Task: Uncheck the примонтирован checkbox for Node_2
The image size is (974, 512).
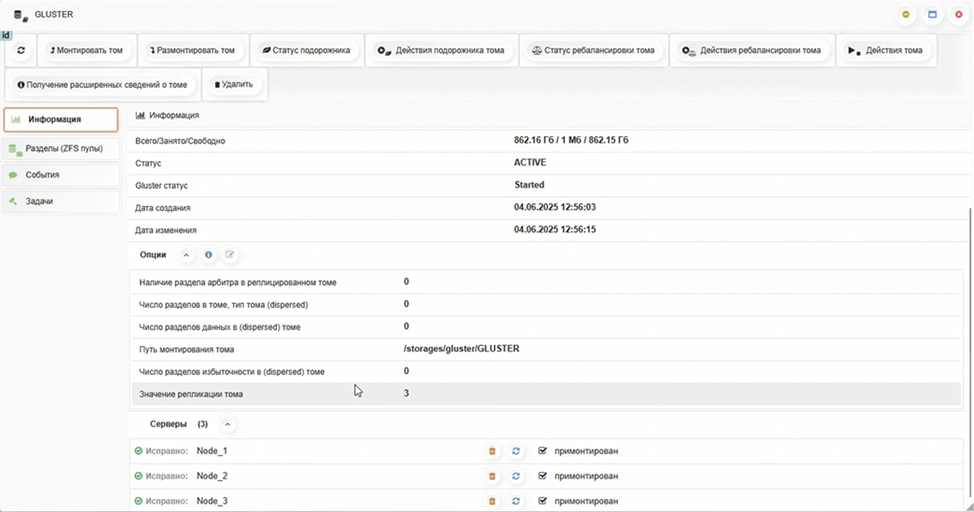Action: tap(543, 476)
